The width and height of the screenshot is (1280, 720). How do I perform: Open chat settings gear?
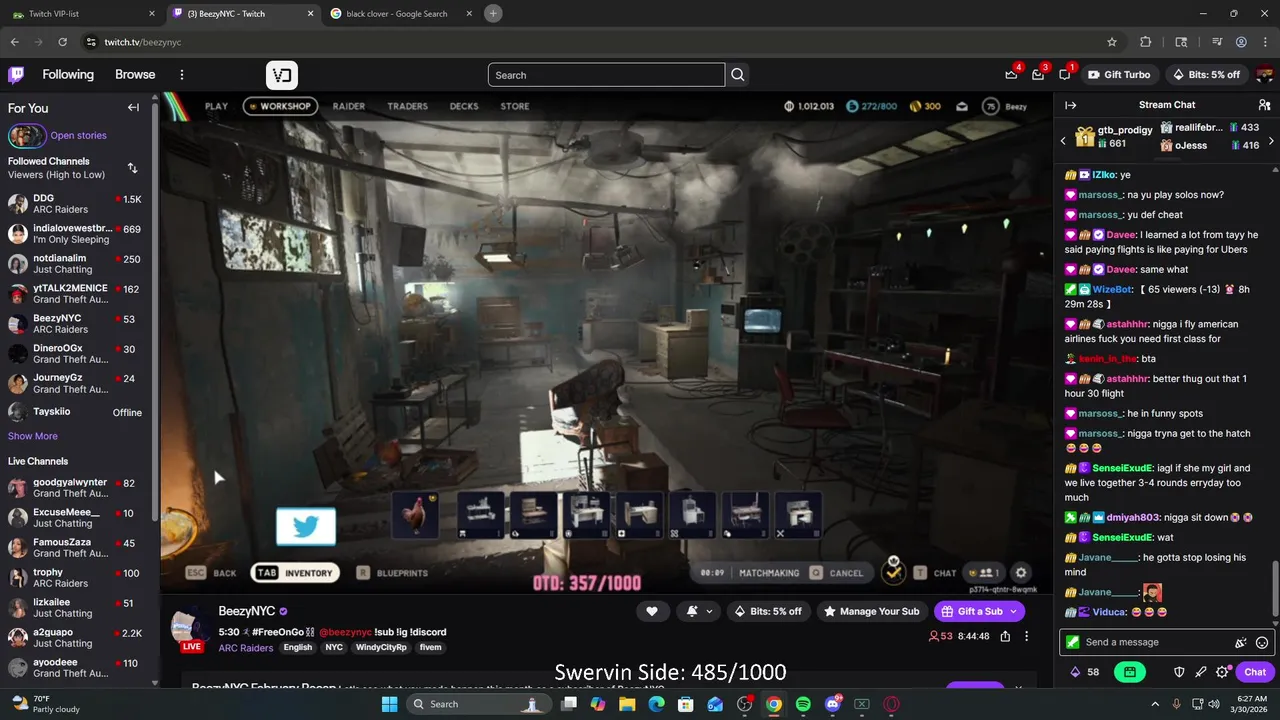pos(1221,672)
